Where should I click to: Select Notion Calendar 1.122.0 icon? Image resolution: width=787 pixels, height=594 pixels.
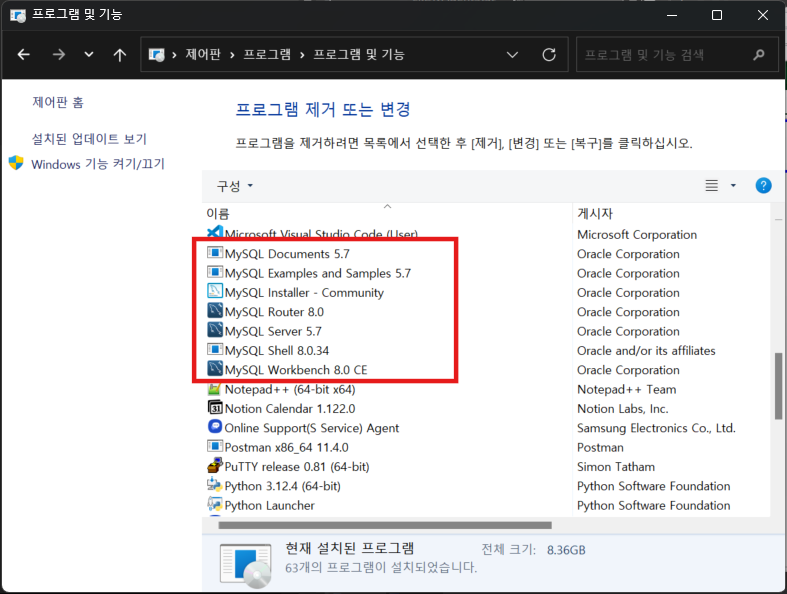(x=215, y=407)
